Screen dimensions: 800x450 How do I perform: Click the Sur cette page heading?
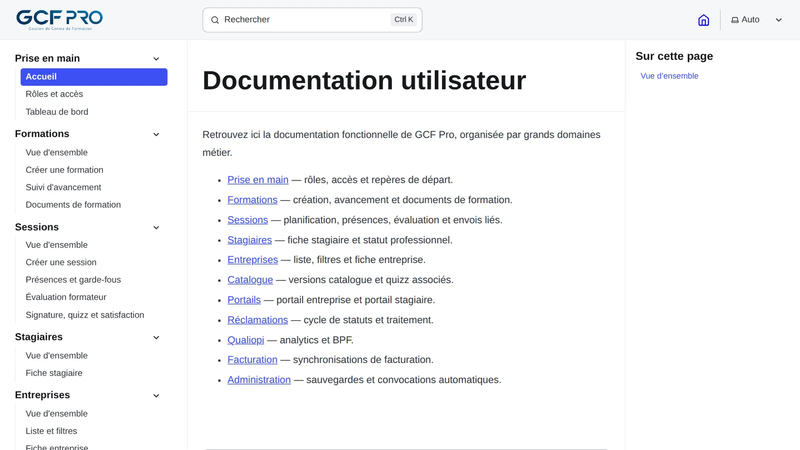click(674, 56)
